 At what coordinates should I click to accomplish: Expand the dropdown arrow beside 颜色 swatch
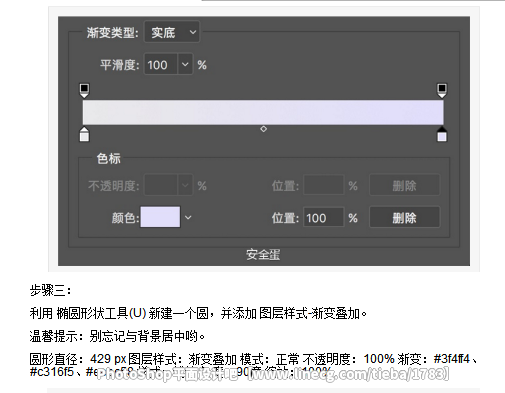click(188, 217)
